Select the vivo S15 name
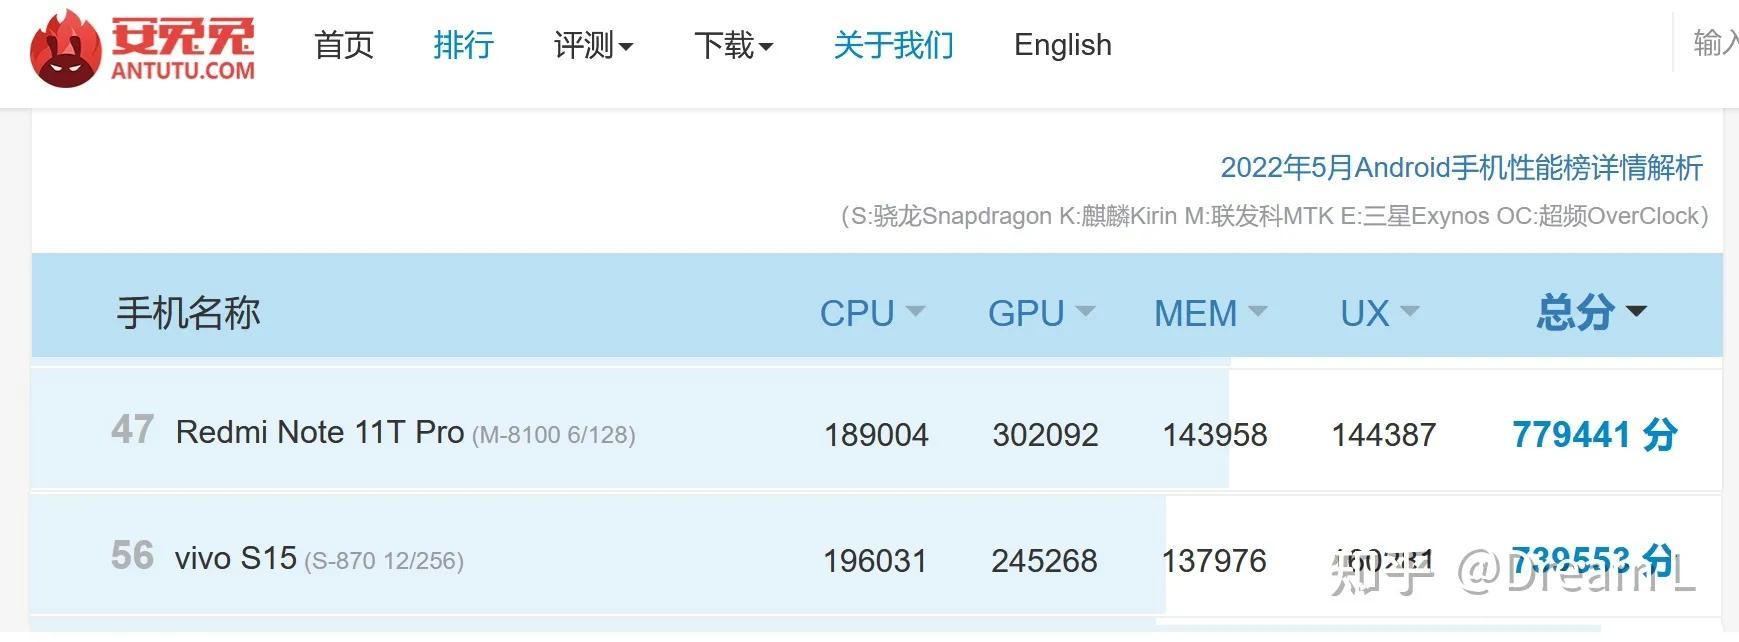Viewport: 1739px width, 642px height. pyautogui.click(x=236, y=558)
